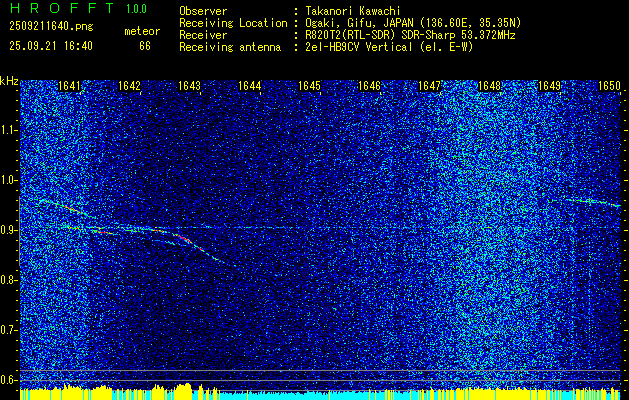Click the HROFFT title text

click(x=62, y=8)
